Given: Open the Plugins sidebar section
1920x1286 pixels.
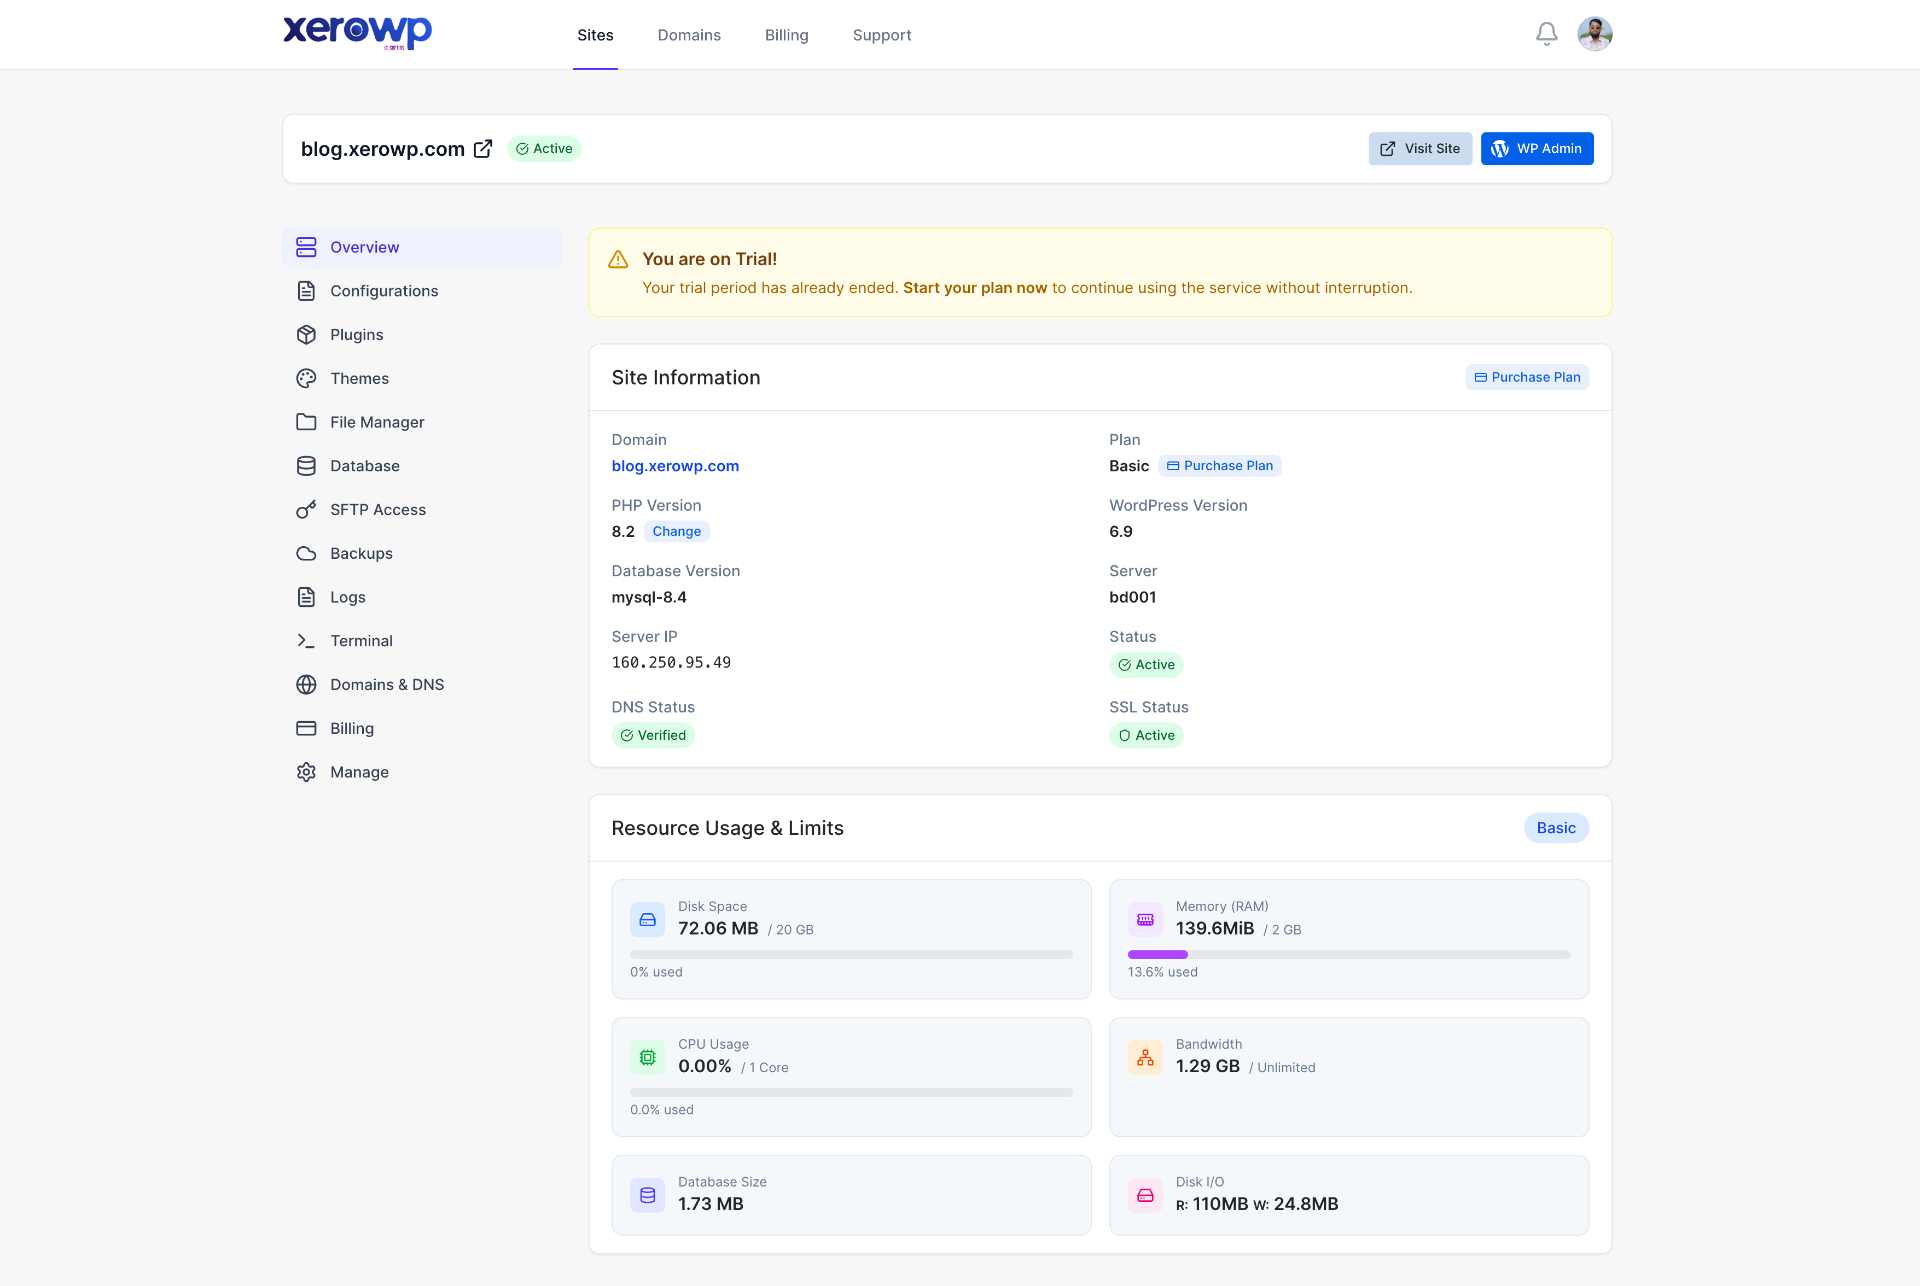Looking at the screenshot, I should point(356,335).
